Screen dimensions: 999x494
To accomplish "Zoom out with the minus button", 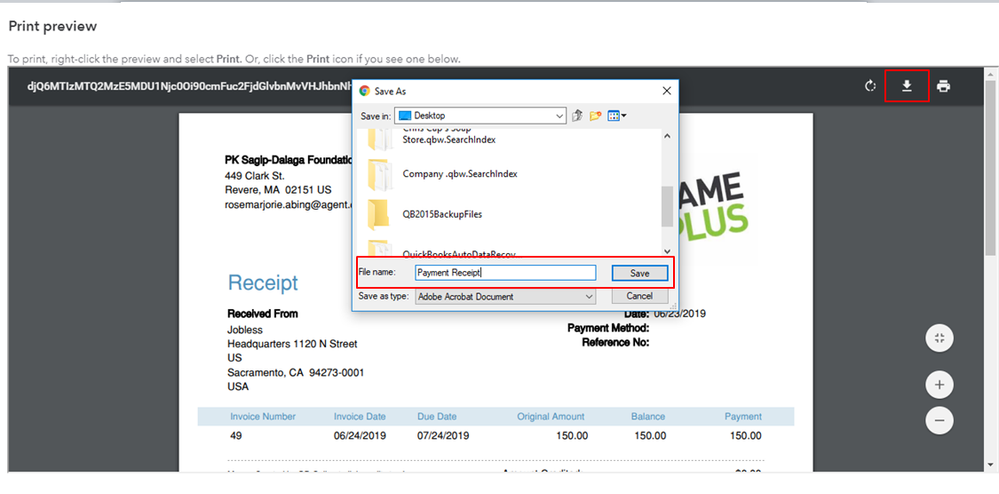I will [x=939, y=421].
